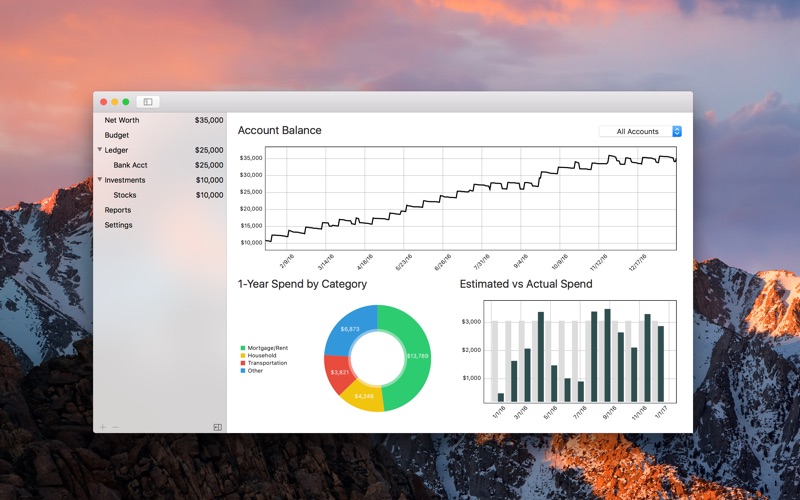Select the Bank Acct ledger item

[160, 165]
